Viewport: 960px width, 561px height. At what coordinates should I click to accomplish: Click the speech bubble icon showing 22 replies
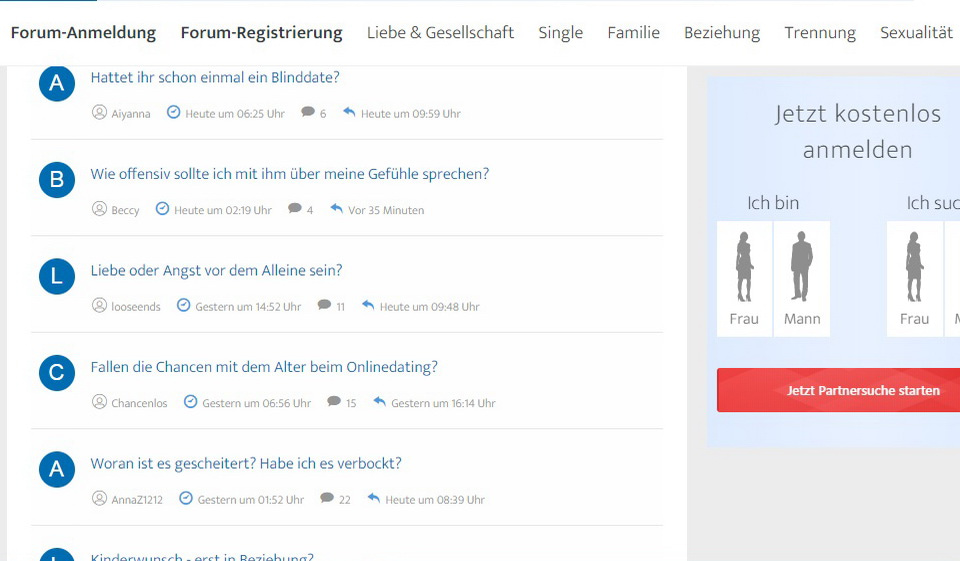327,498
